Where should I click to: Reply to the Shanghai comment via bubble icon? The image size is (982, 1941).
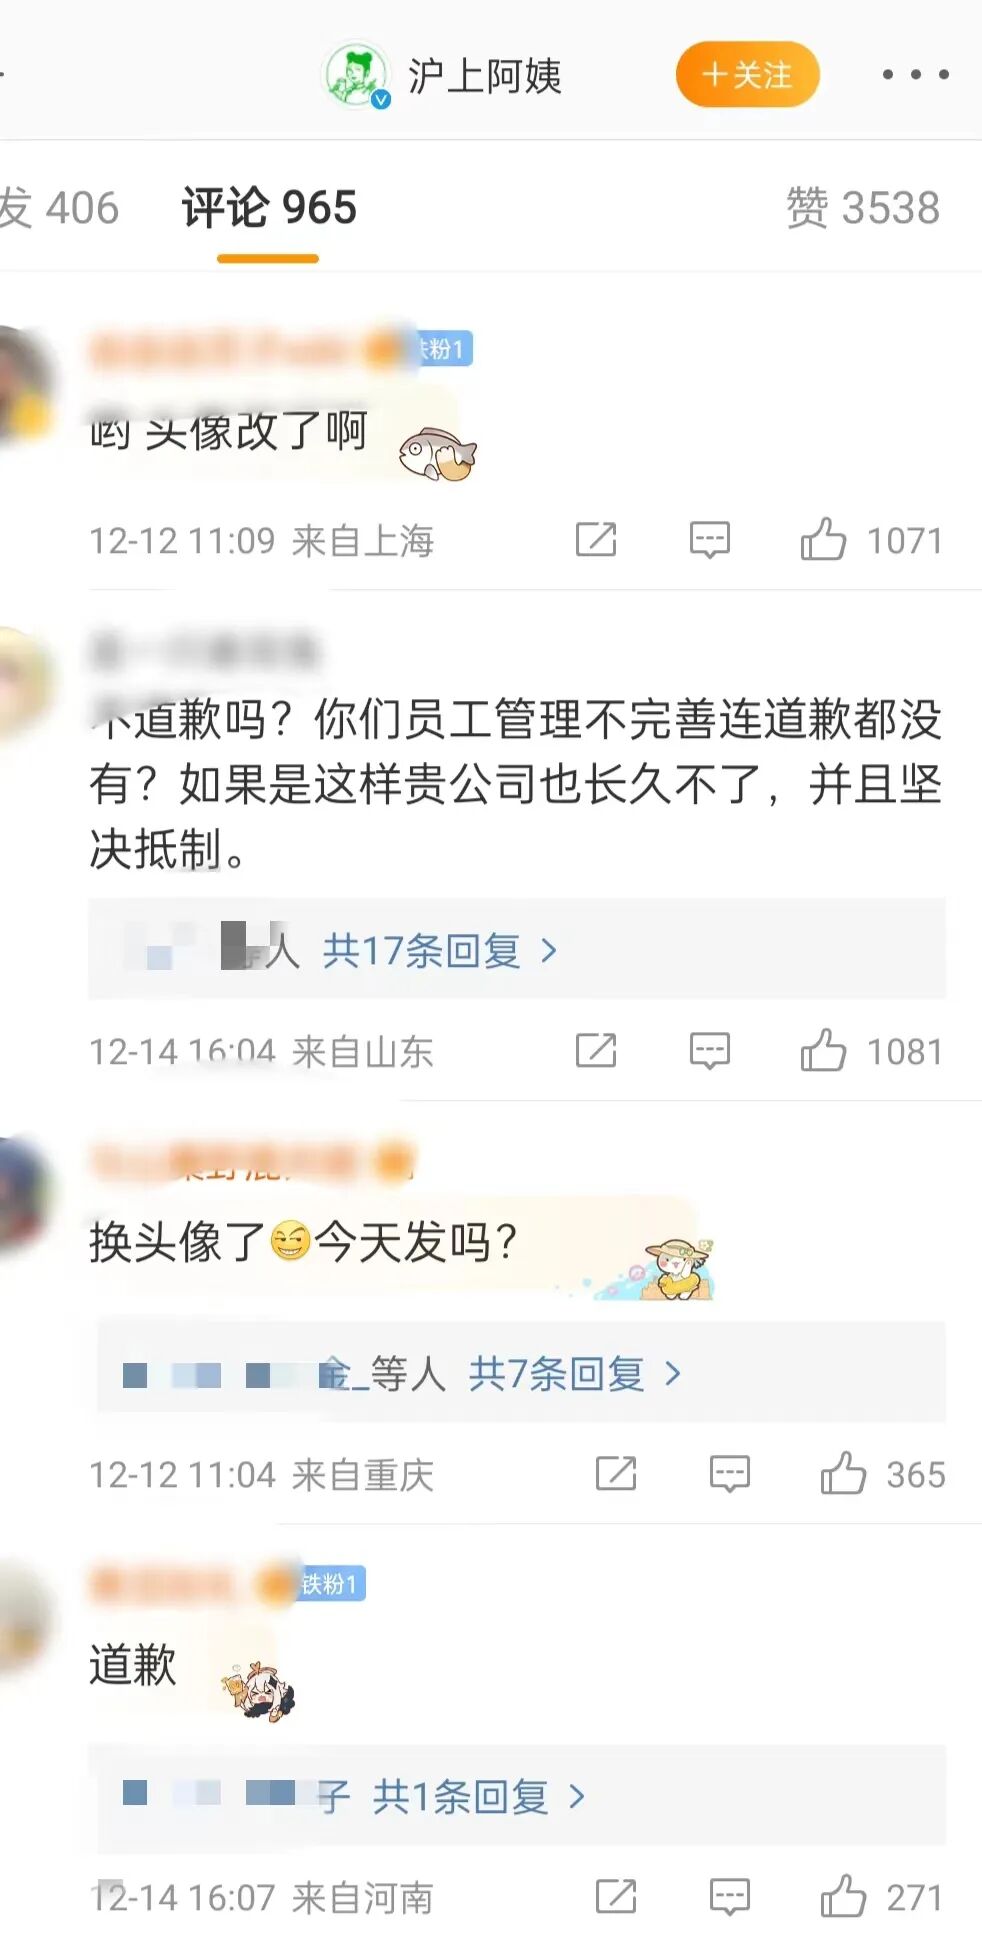[710, 540]
